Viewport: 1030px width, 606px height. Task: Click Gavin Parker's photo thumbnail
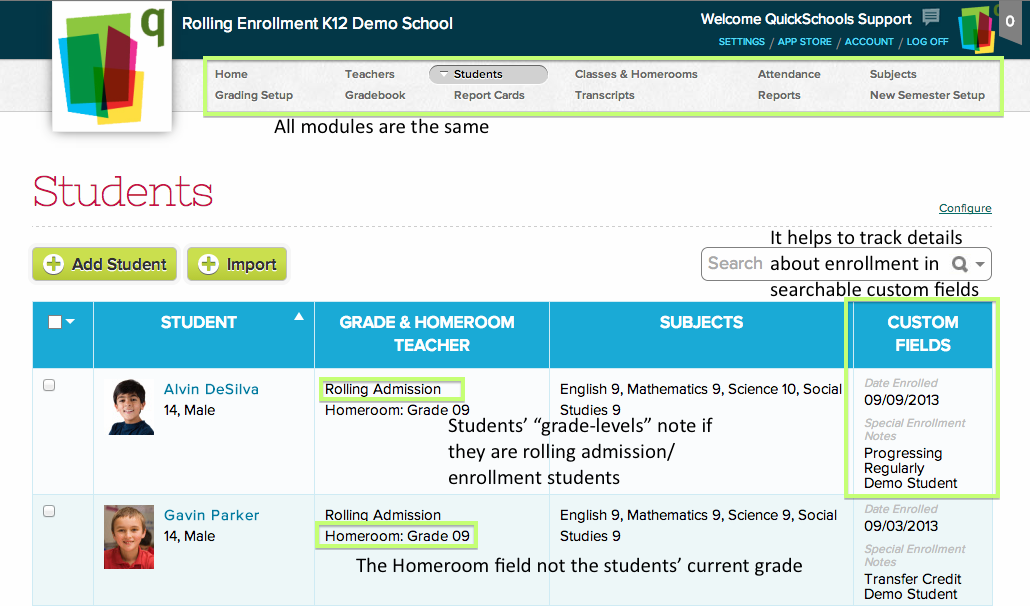pos(129,537)
